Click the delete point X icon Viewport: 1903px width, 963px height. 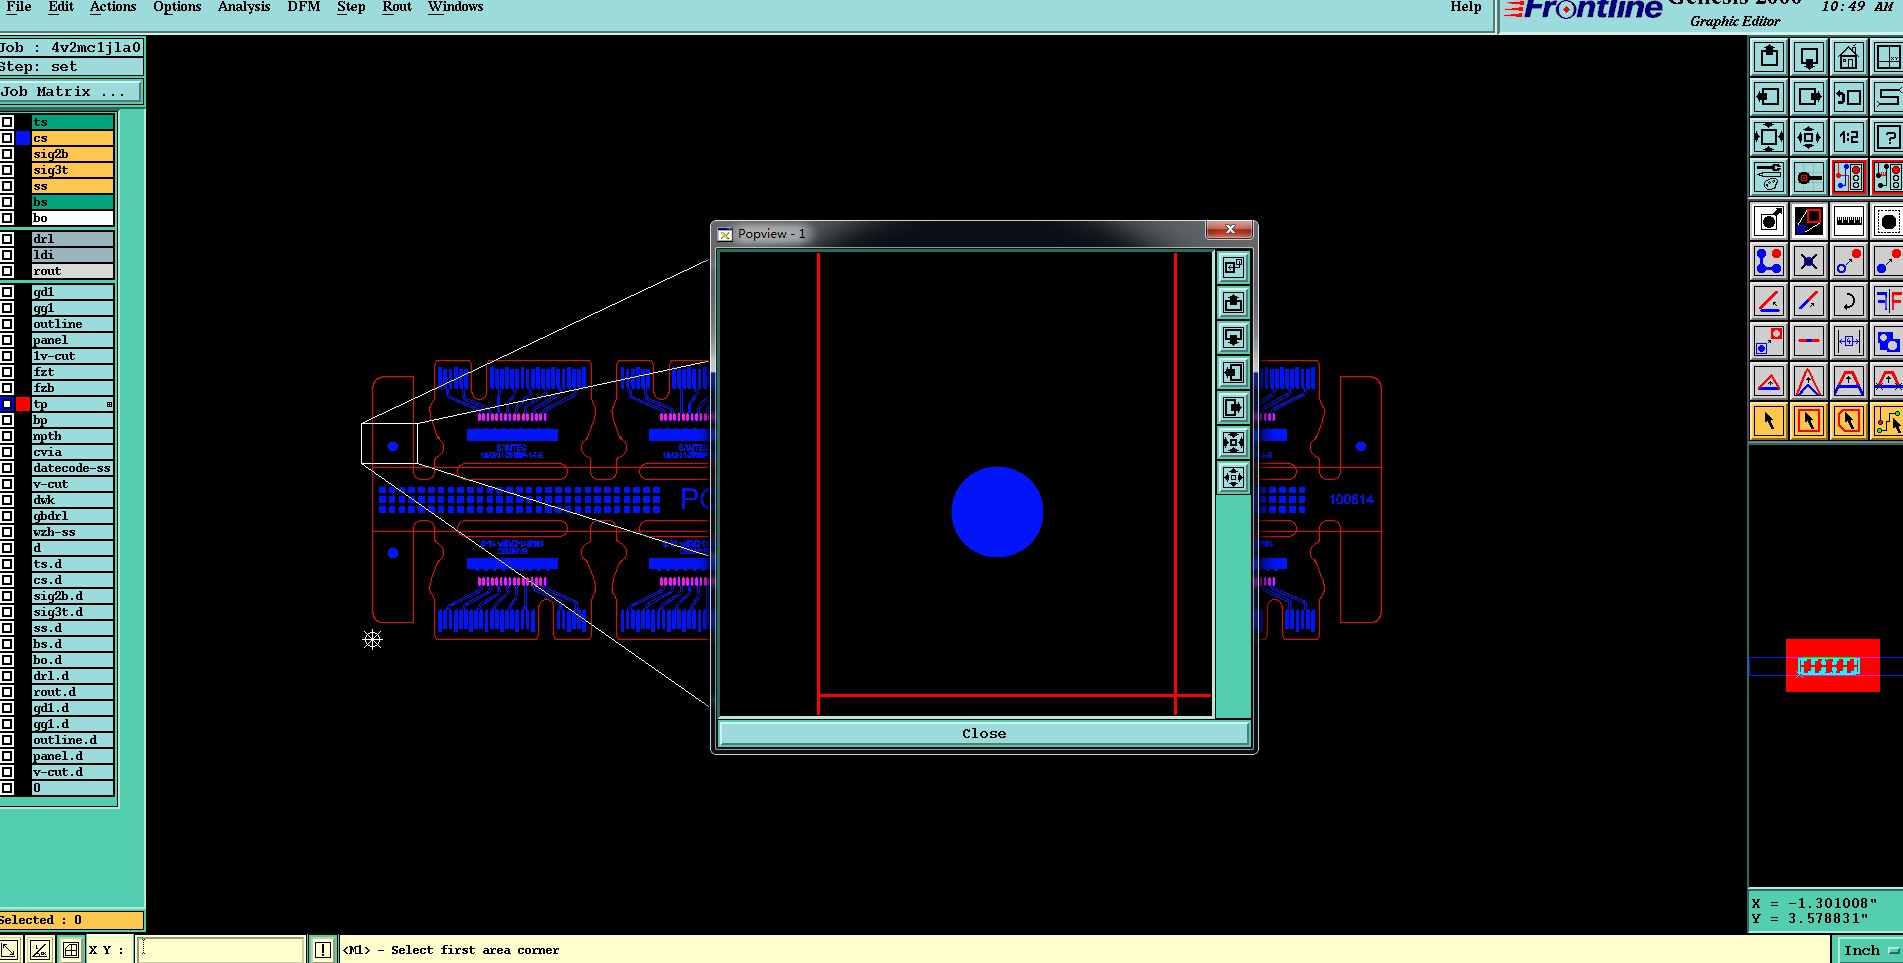click(1809, 261)
